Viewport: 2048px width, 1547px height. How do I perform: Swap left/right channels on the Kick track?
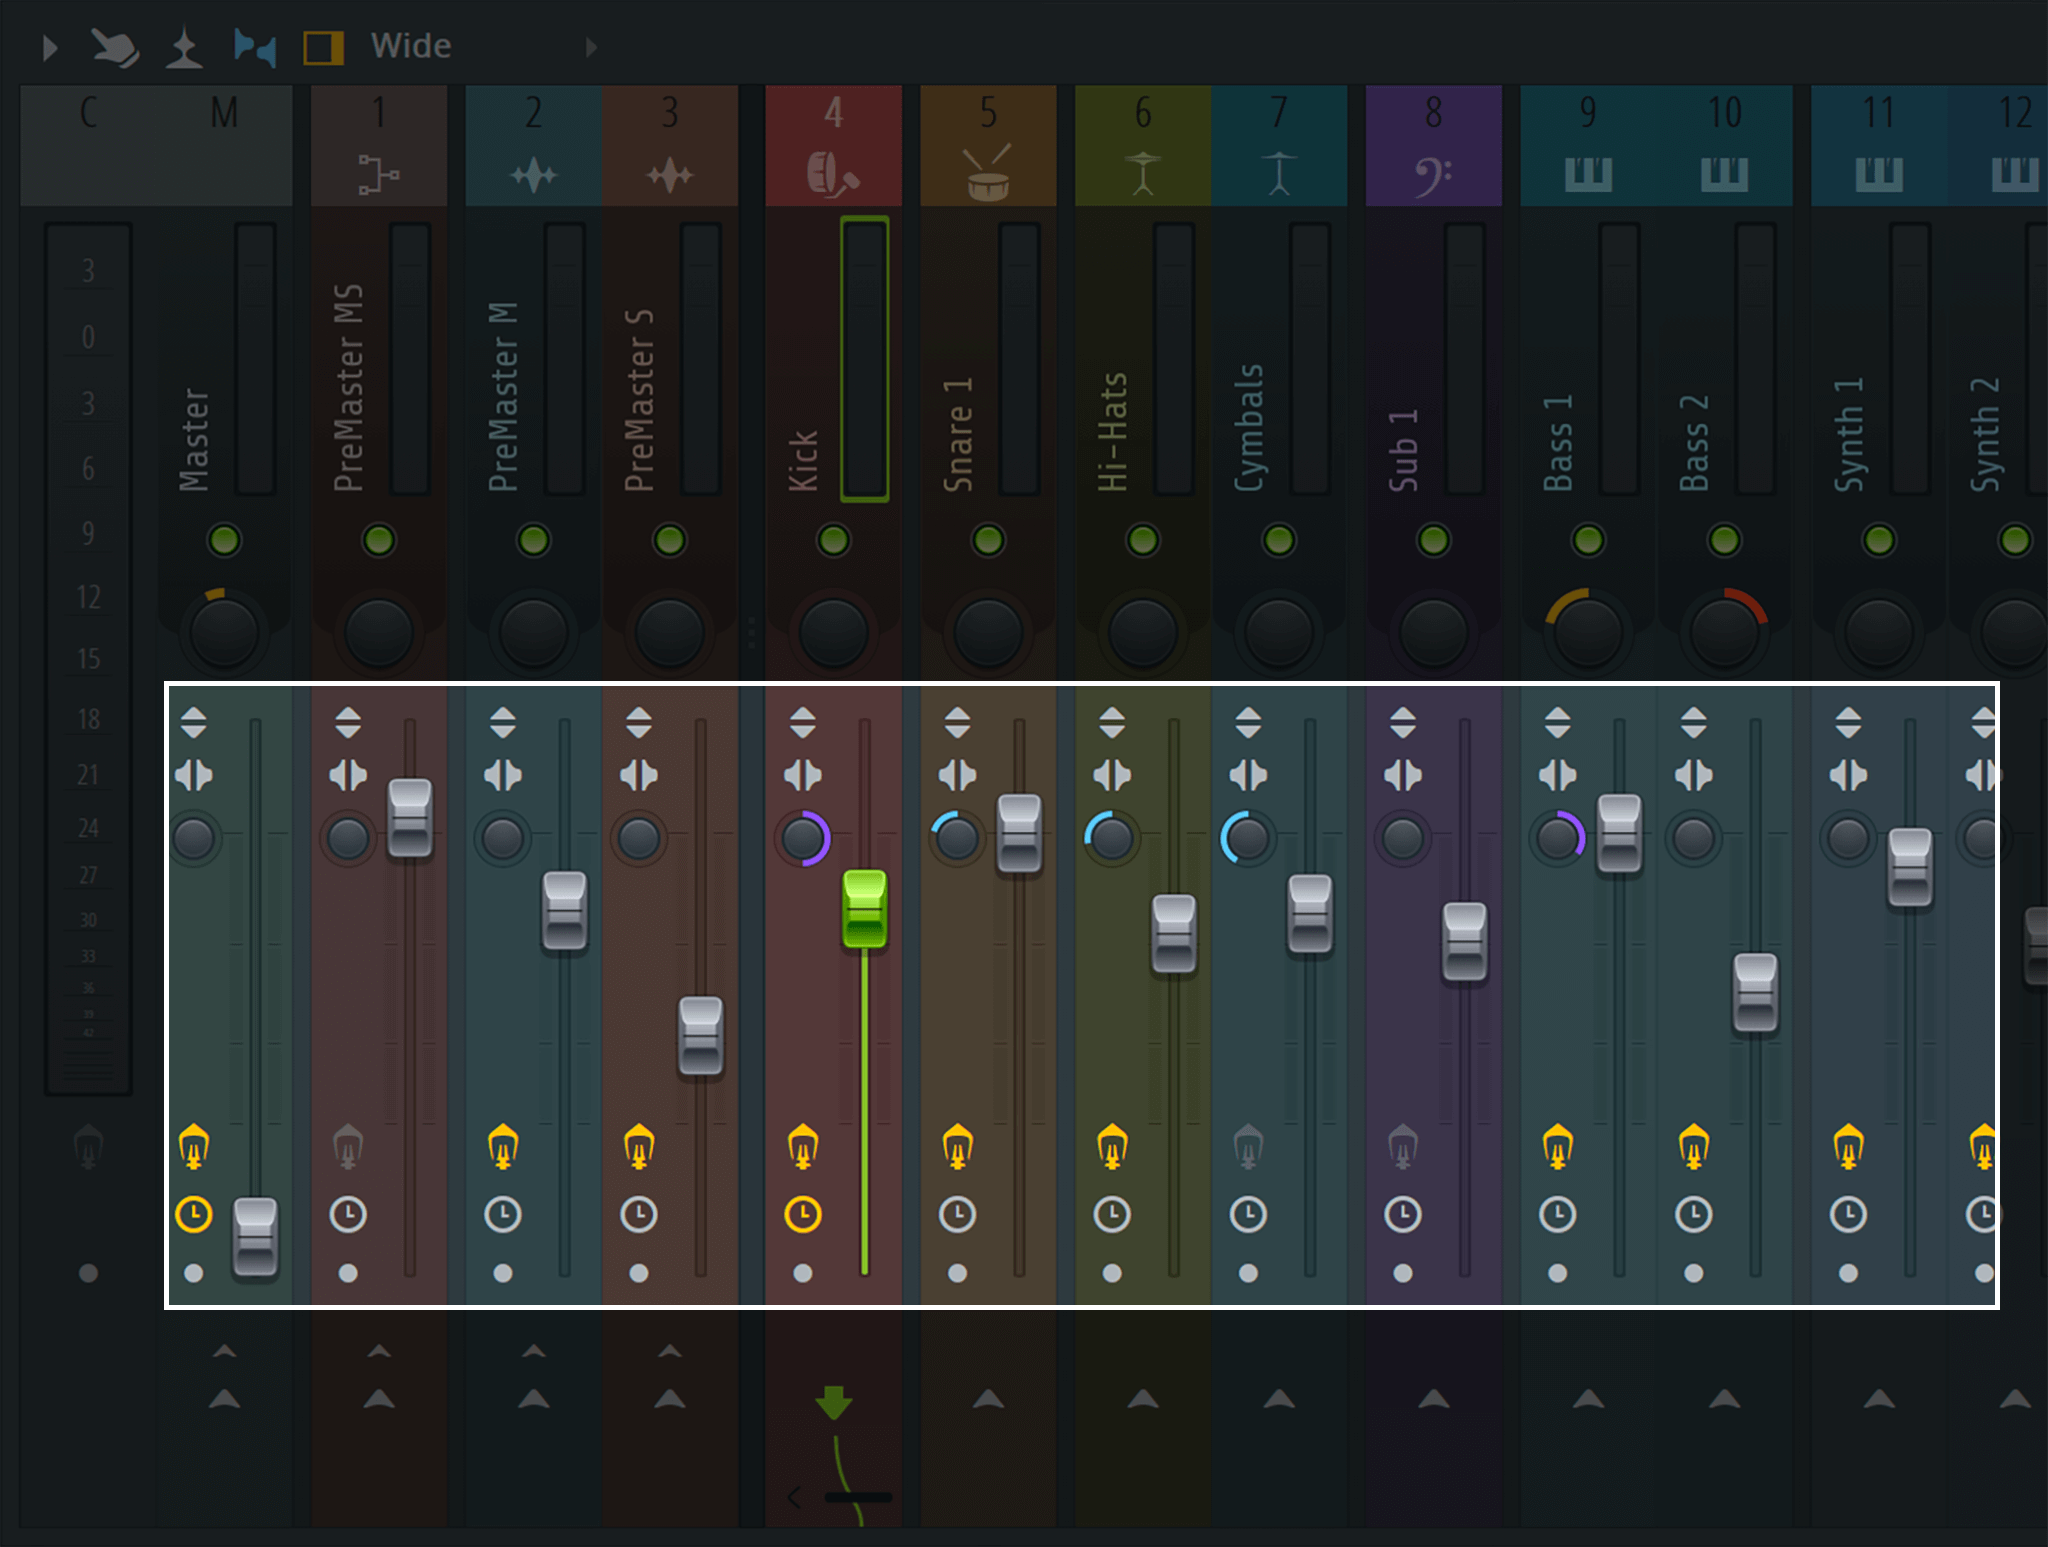click(x=803, y=775)
